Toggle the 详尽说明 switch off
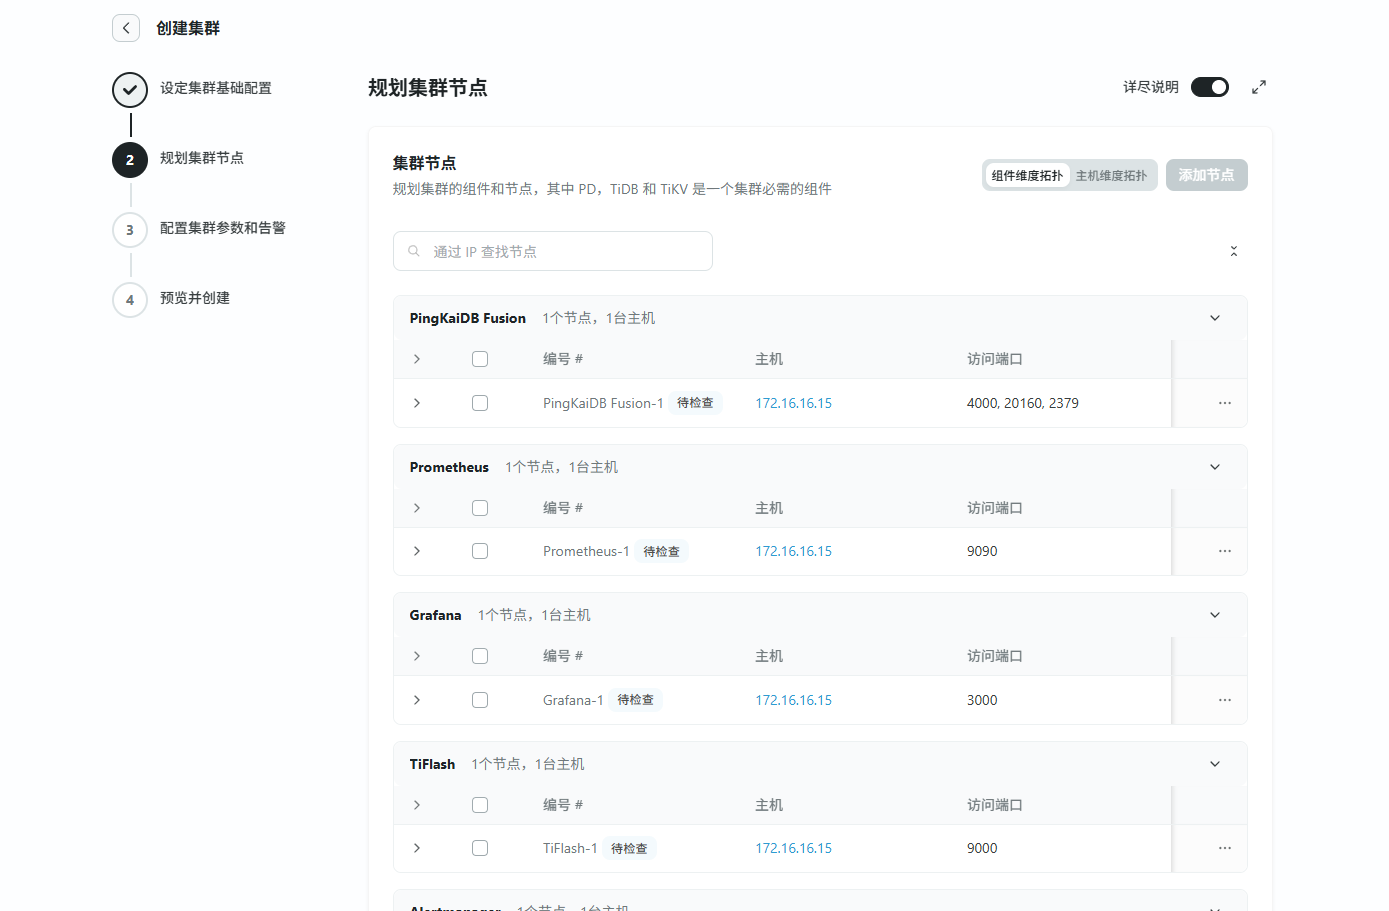The height and width of the screenshot is (911, 1389). [1209, 87]
